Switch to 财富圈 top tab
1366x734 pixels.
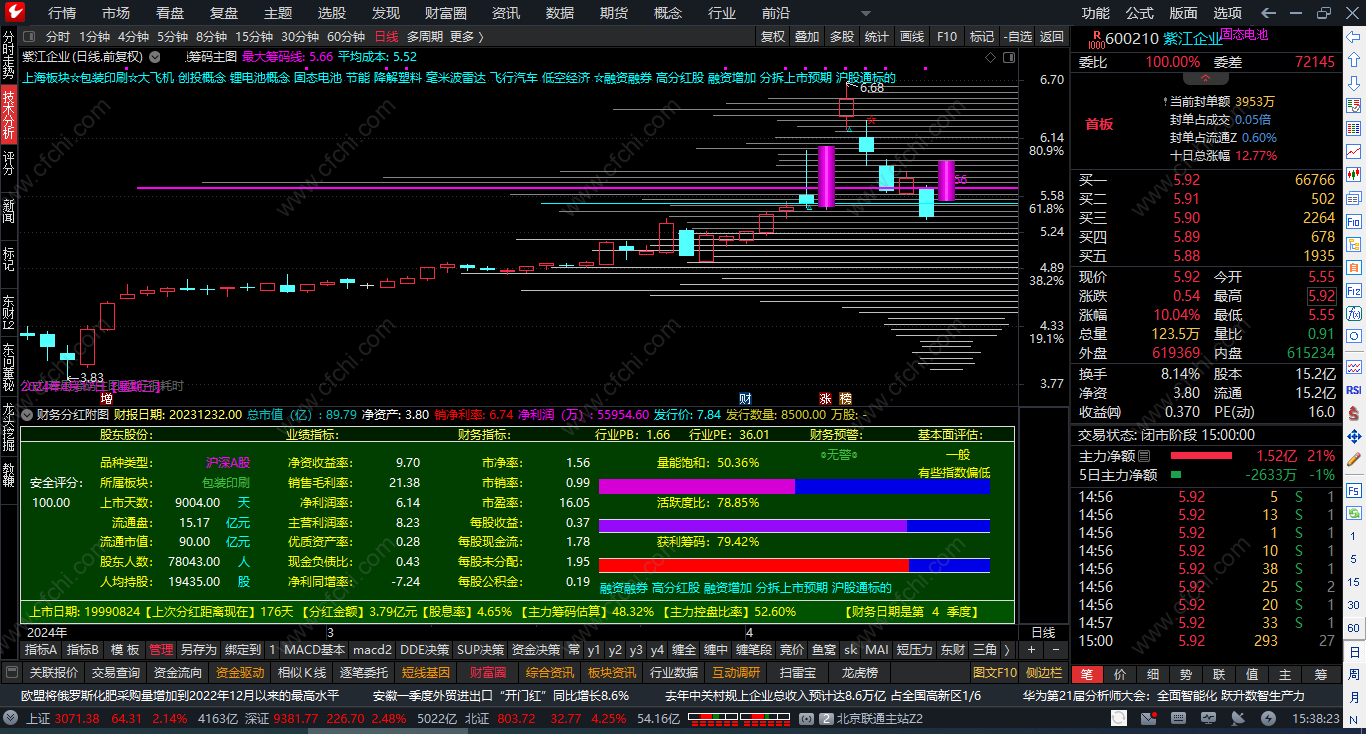(x=446, y=13)
